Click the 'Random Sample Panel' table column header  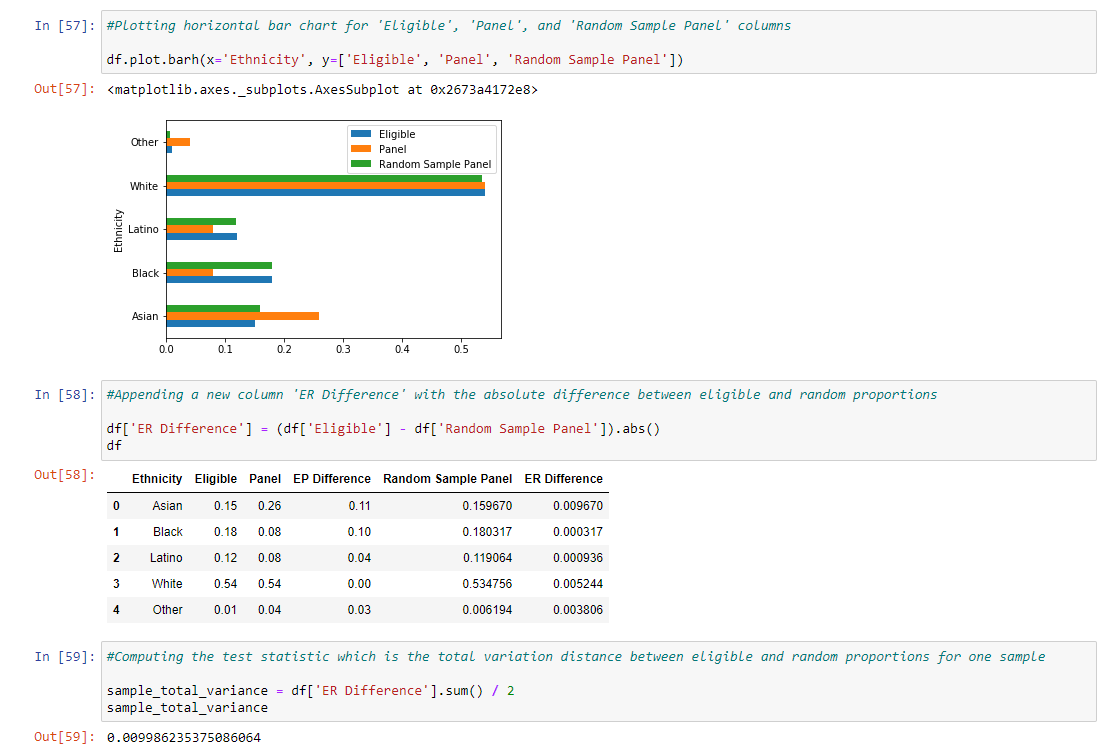pos(447,479)
